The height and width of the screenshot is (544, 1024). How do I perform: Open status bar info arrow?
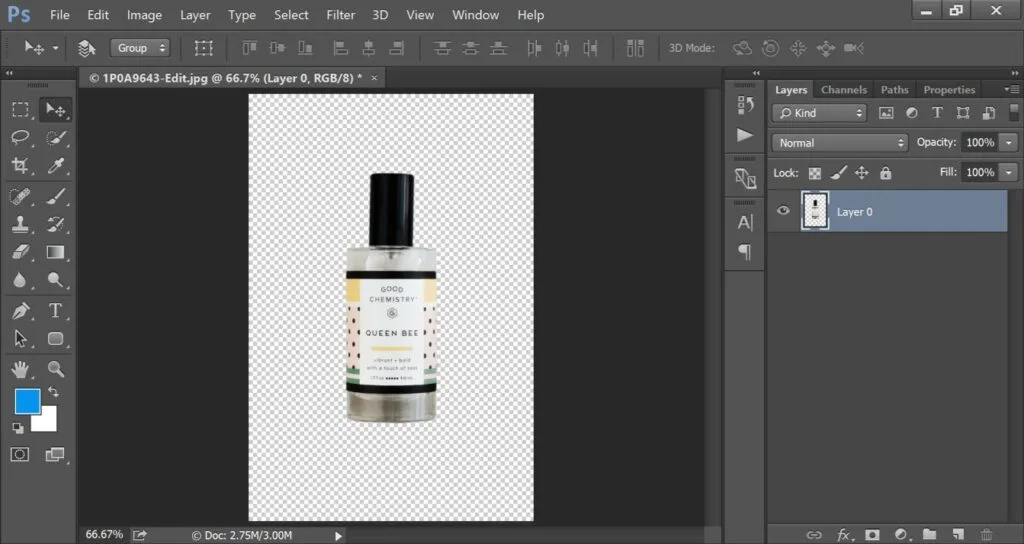pyautogui.click(x=338, y=536)
